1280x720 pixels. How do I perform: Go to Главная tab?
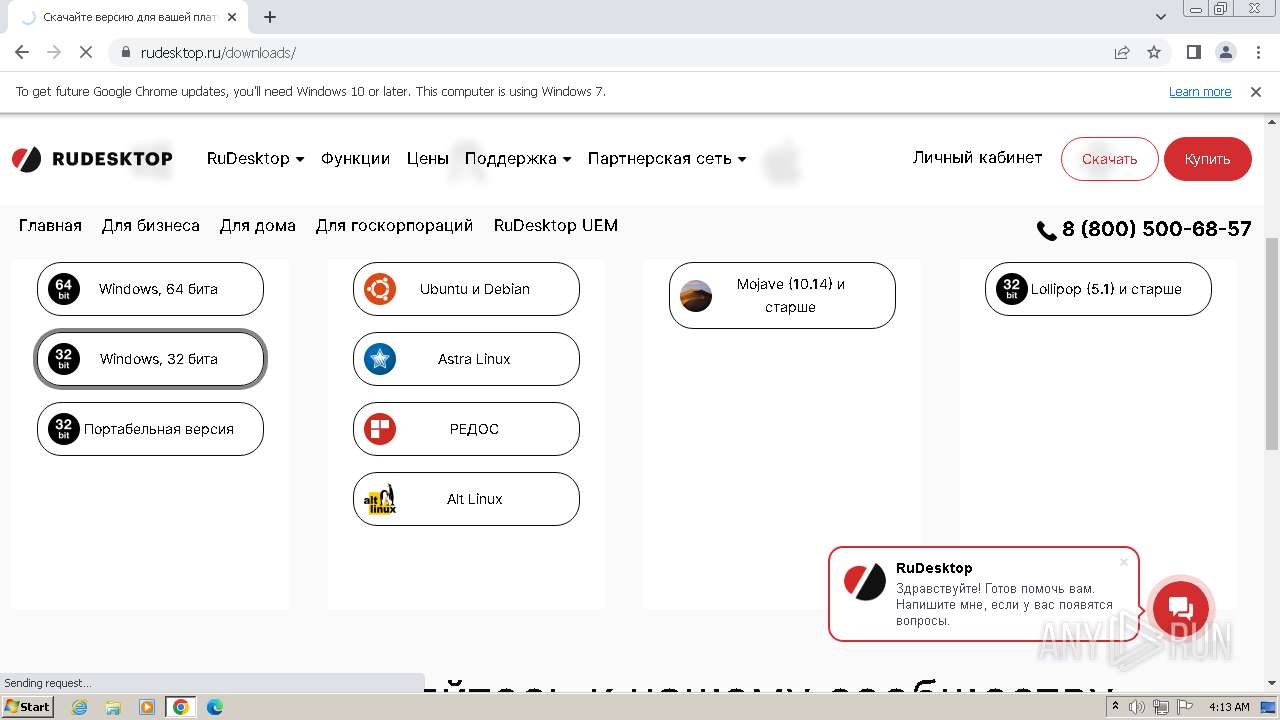pyautogui.click(x=50, y=226)
